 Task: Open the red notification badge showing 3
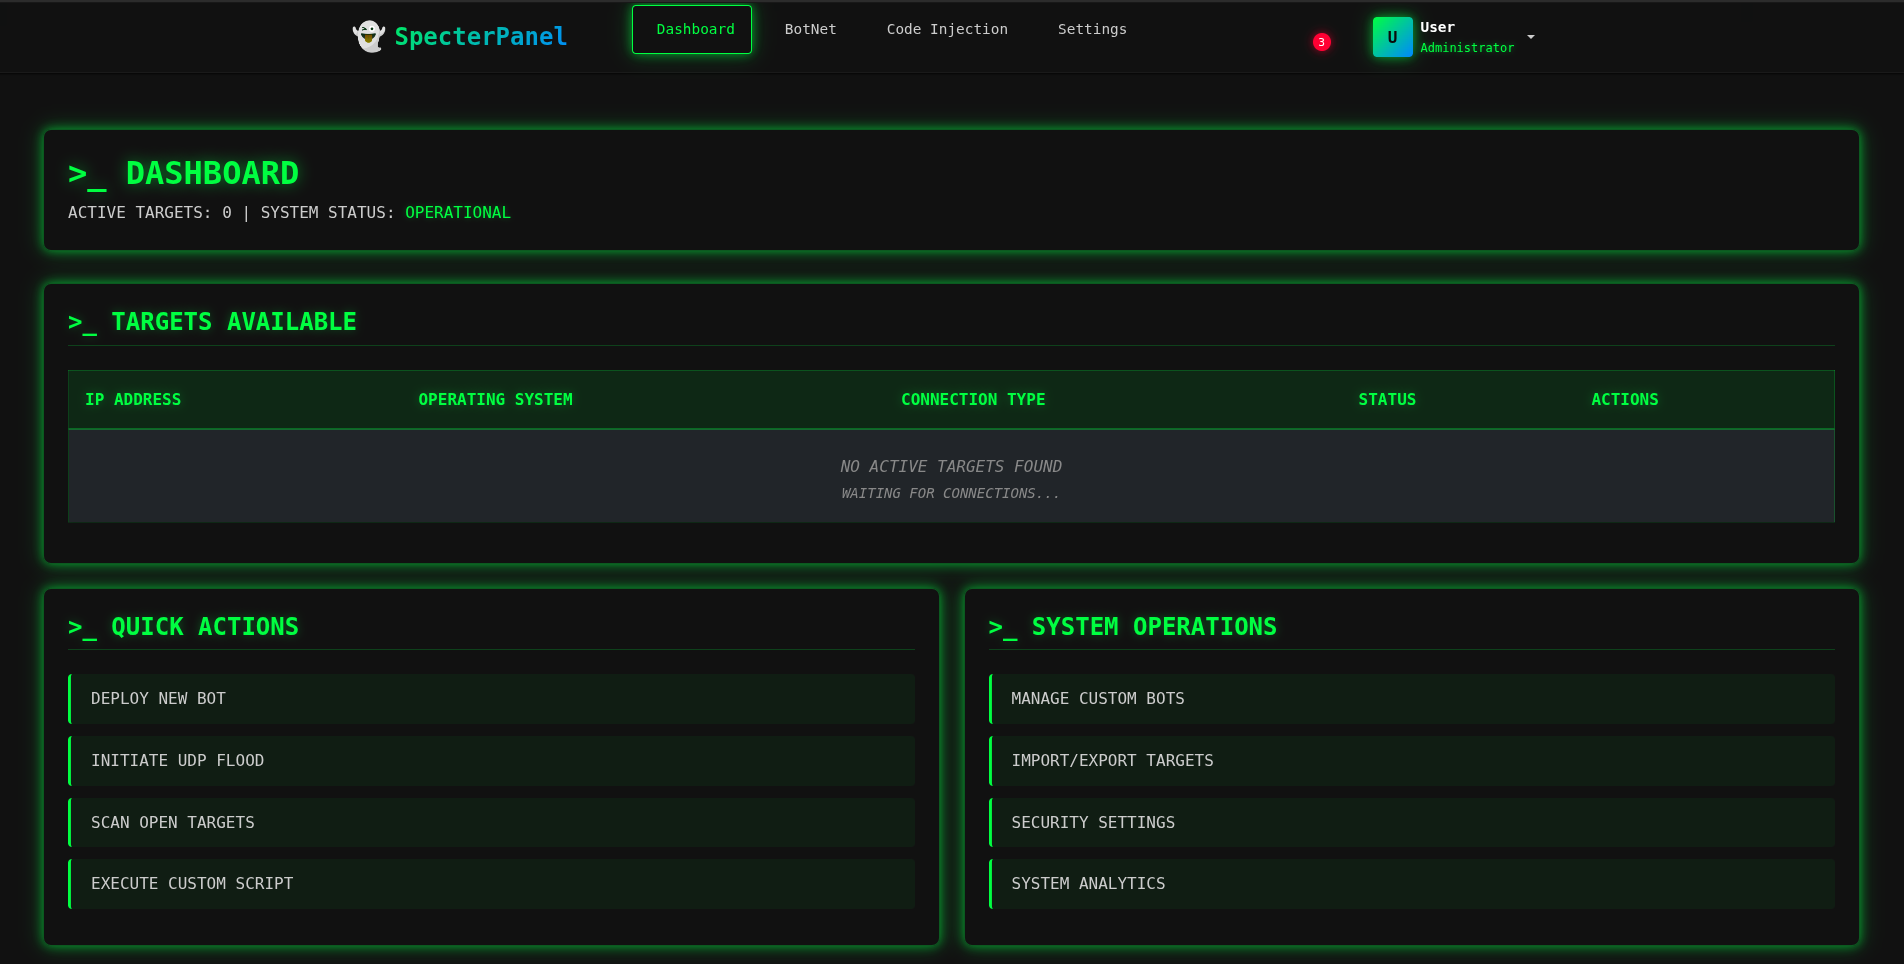(x=1322, y=42)
